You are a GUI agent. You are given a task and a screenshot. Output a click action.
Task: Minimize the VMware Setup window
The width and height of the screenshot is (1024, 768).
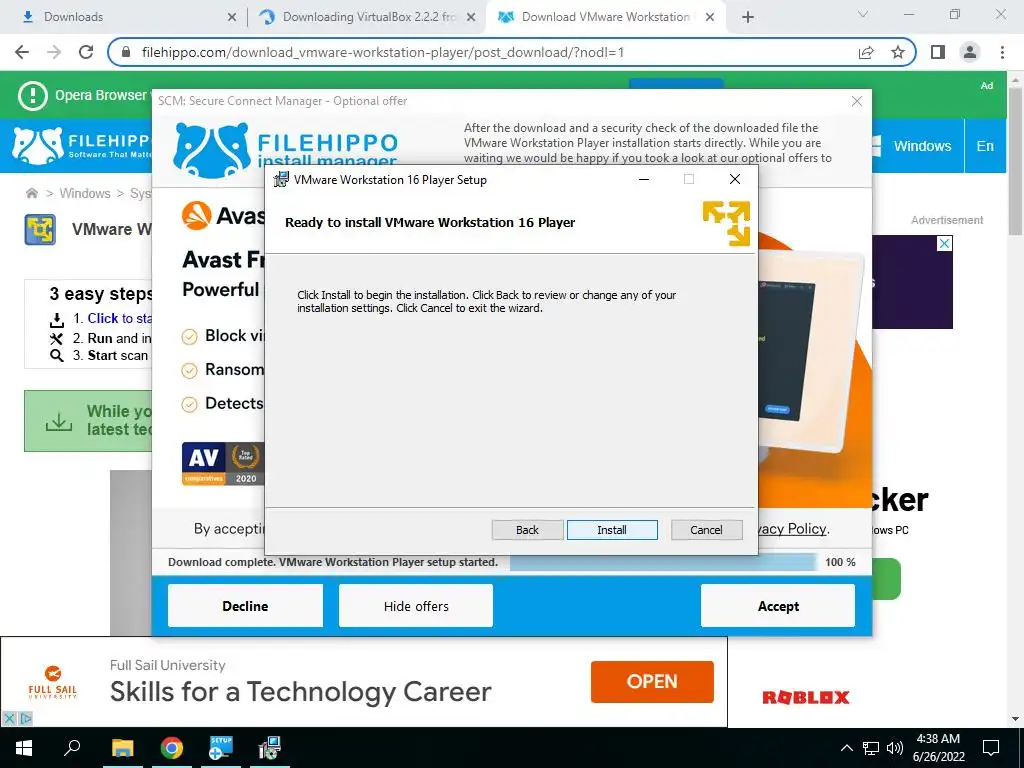[644, 180]
